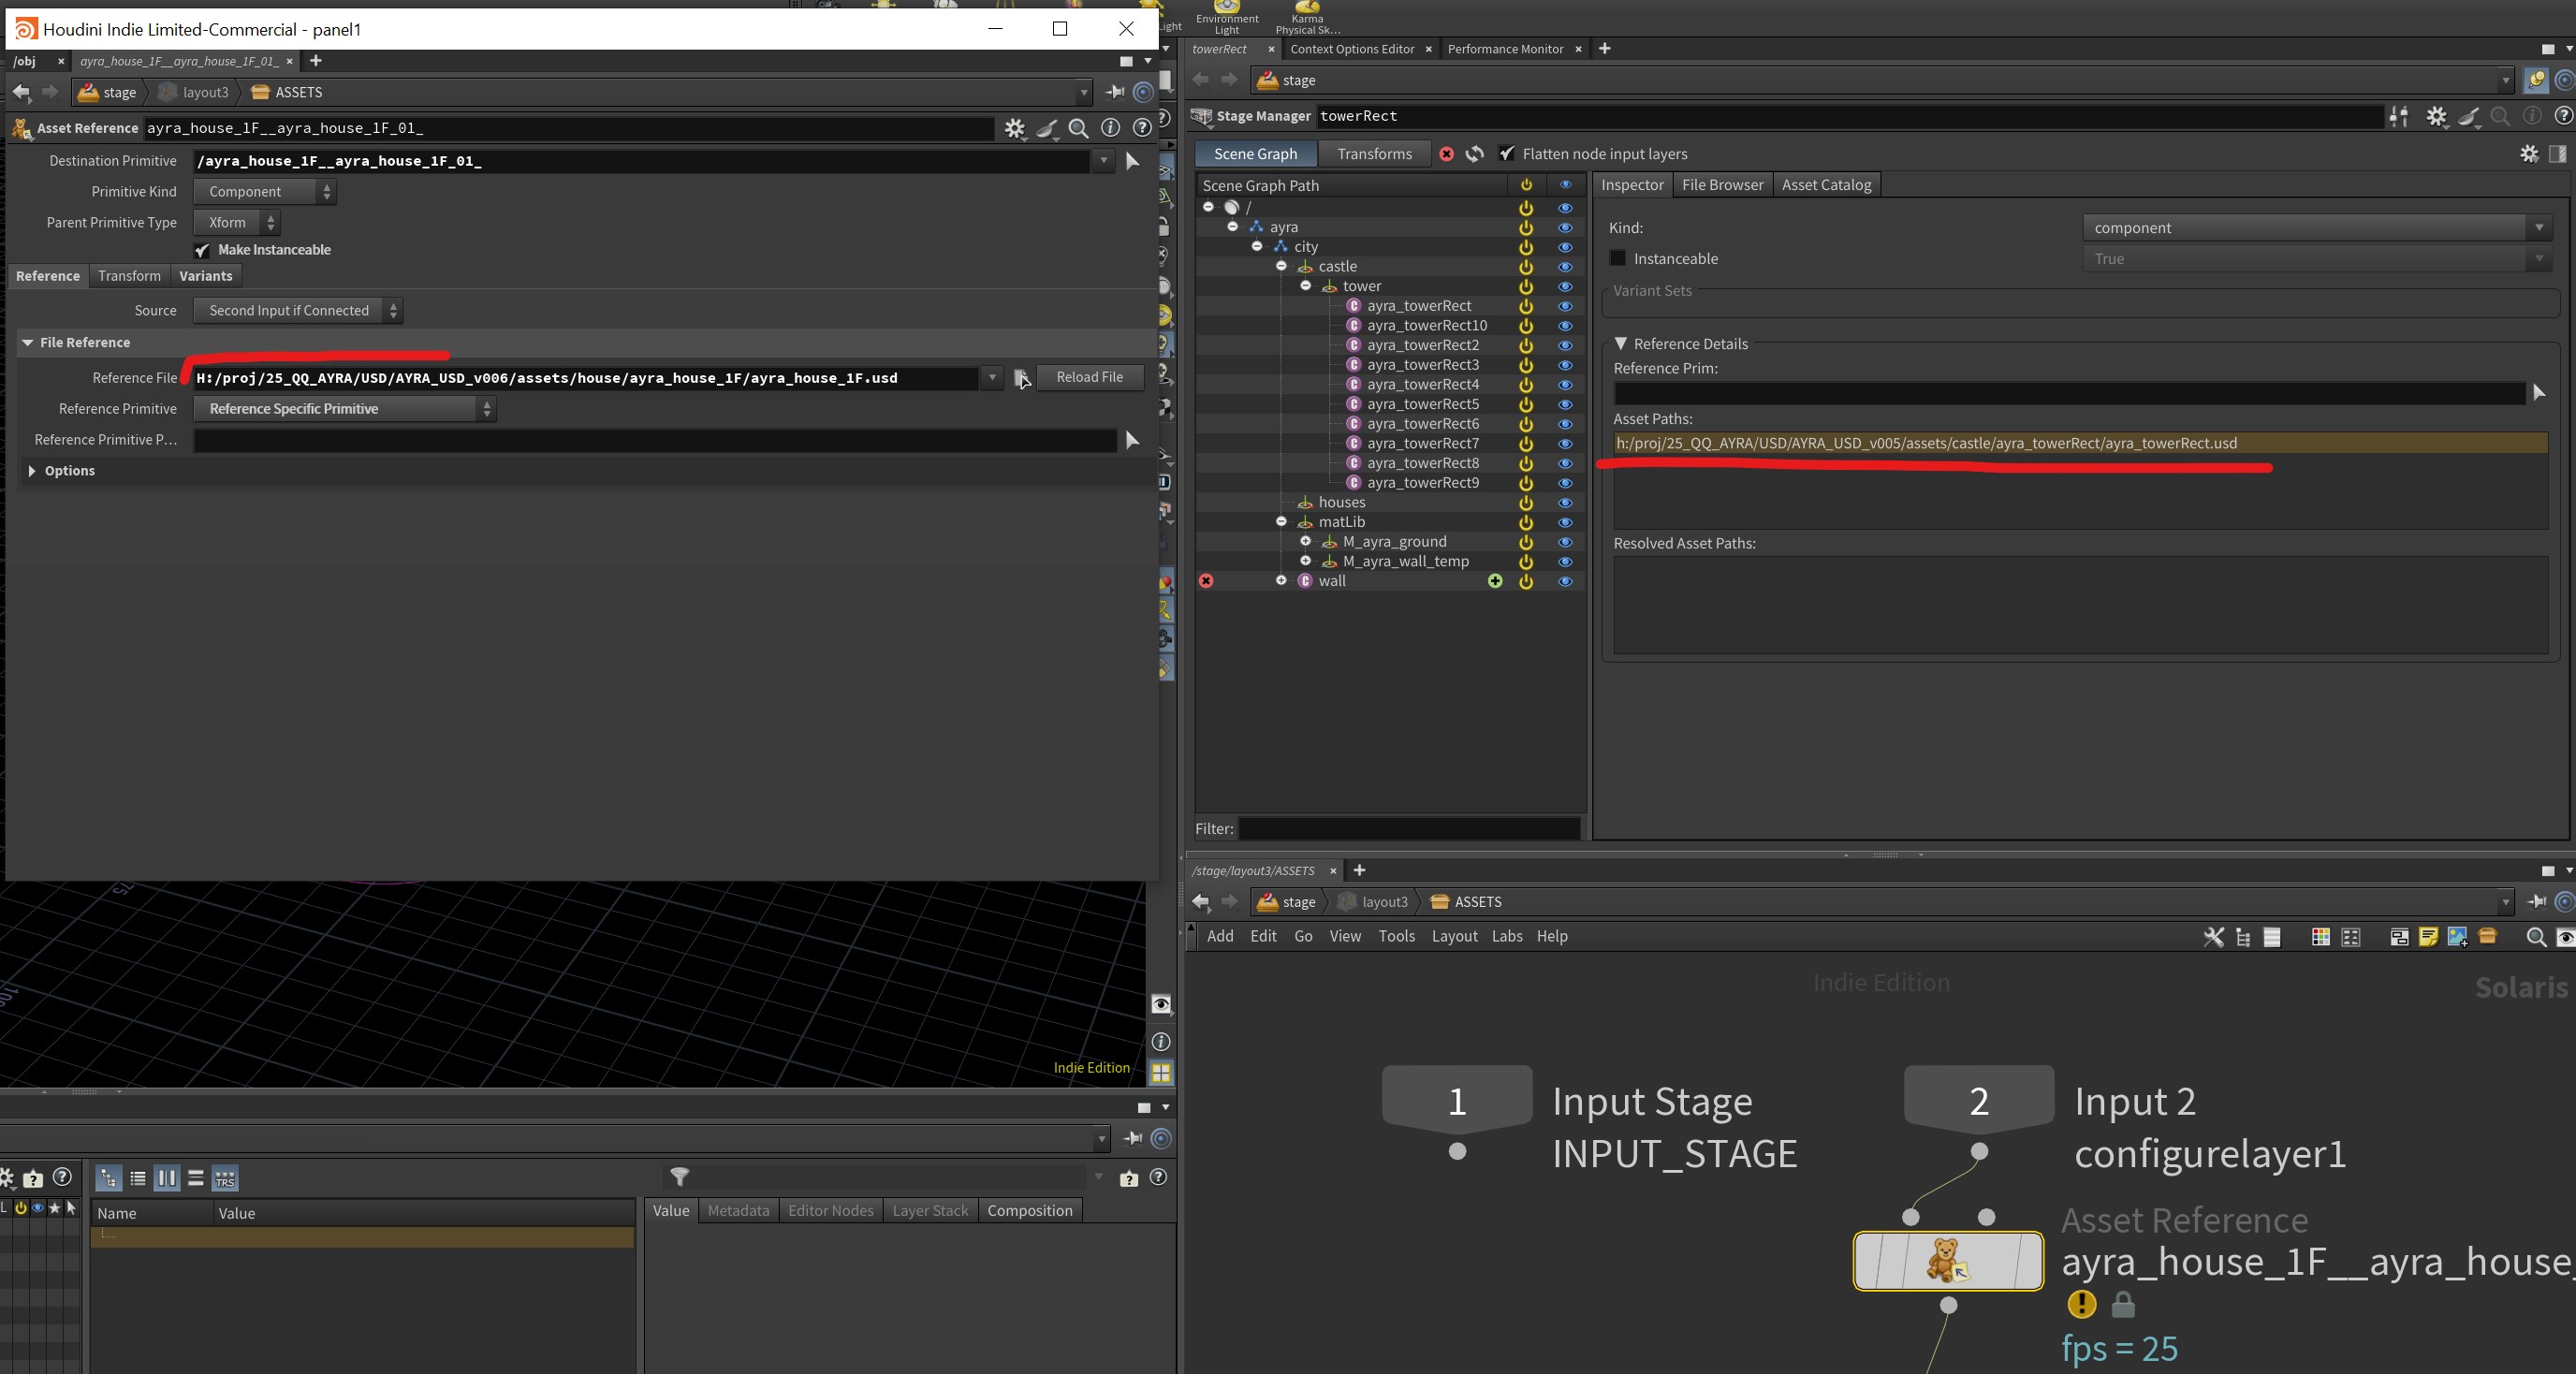
Task: Switch network editor to tree list mode icon
Action: pyautogui.click(x=2243, y=937)
